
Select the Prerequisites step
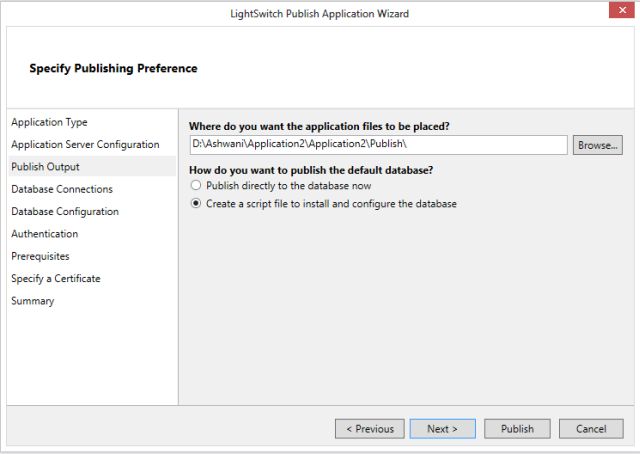[40, 256]
